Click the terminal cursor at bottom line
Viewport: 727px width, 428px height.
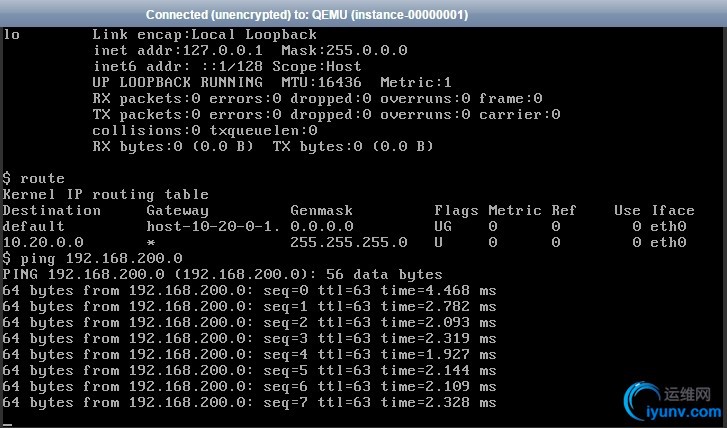7,425
